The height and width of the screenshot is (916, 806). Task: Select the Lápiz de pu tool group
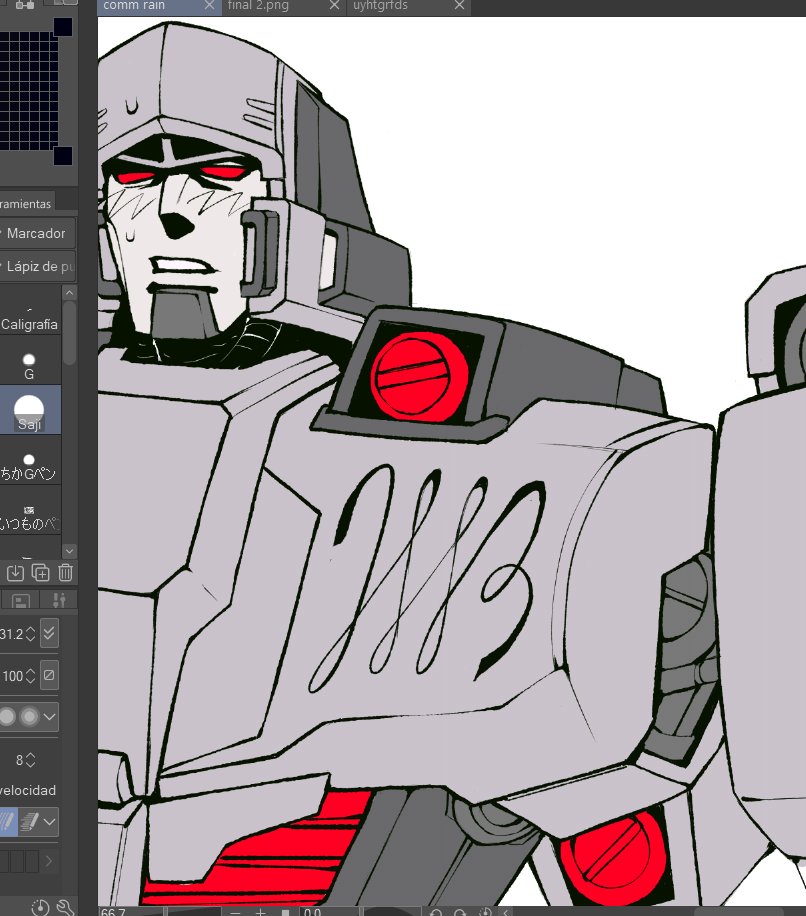37,266
